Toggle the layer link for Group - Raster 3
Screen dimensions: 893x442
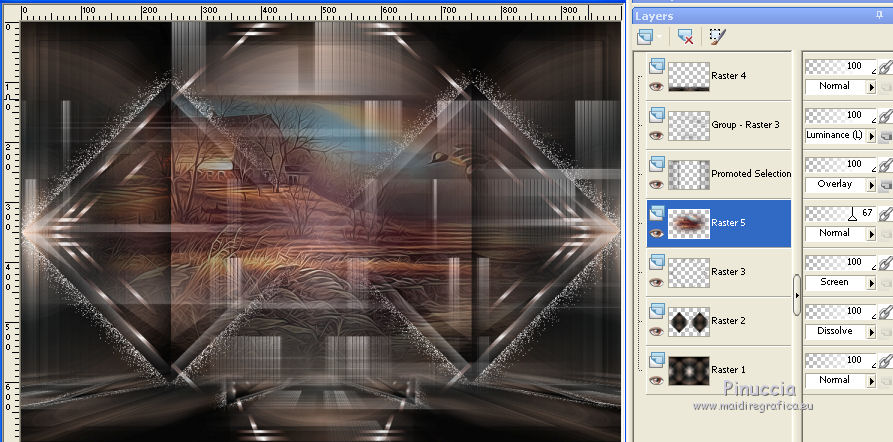(x=884, y=117)
